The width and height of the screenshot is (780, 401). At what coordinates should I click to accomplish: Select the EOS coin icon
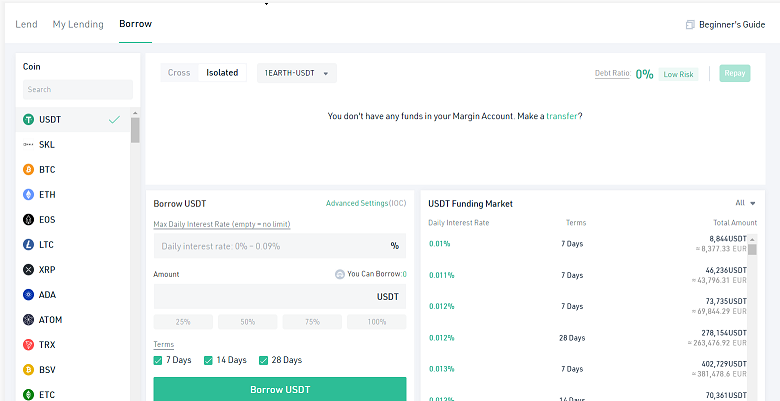pos(28,219)
